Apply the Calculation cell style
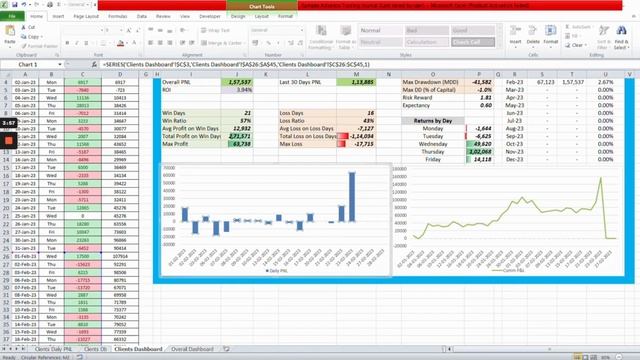The height and width of the screenshot is (360, 640). pyautogui.click(x=427, y=42)
